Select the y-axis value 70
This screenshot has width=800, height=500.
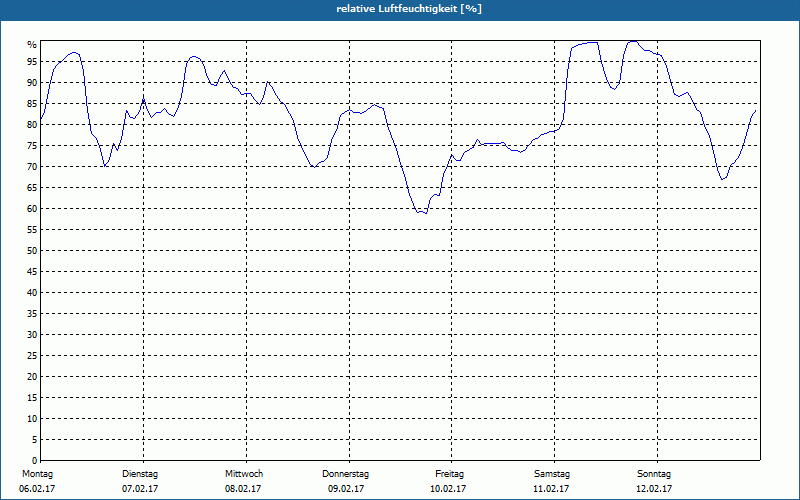pyautogui.click(x=32, y=167)
